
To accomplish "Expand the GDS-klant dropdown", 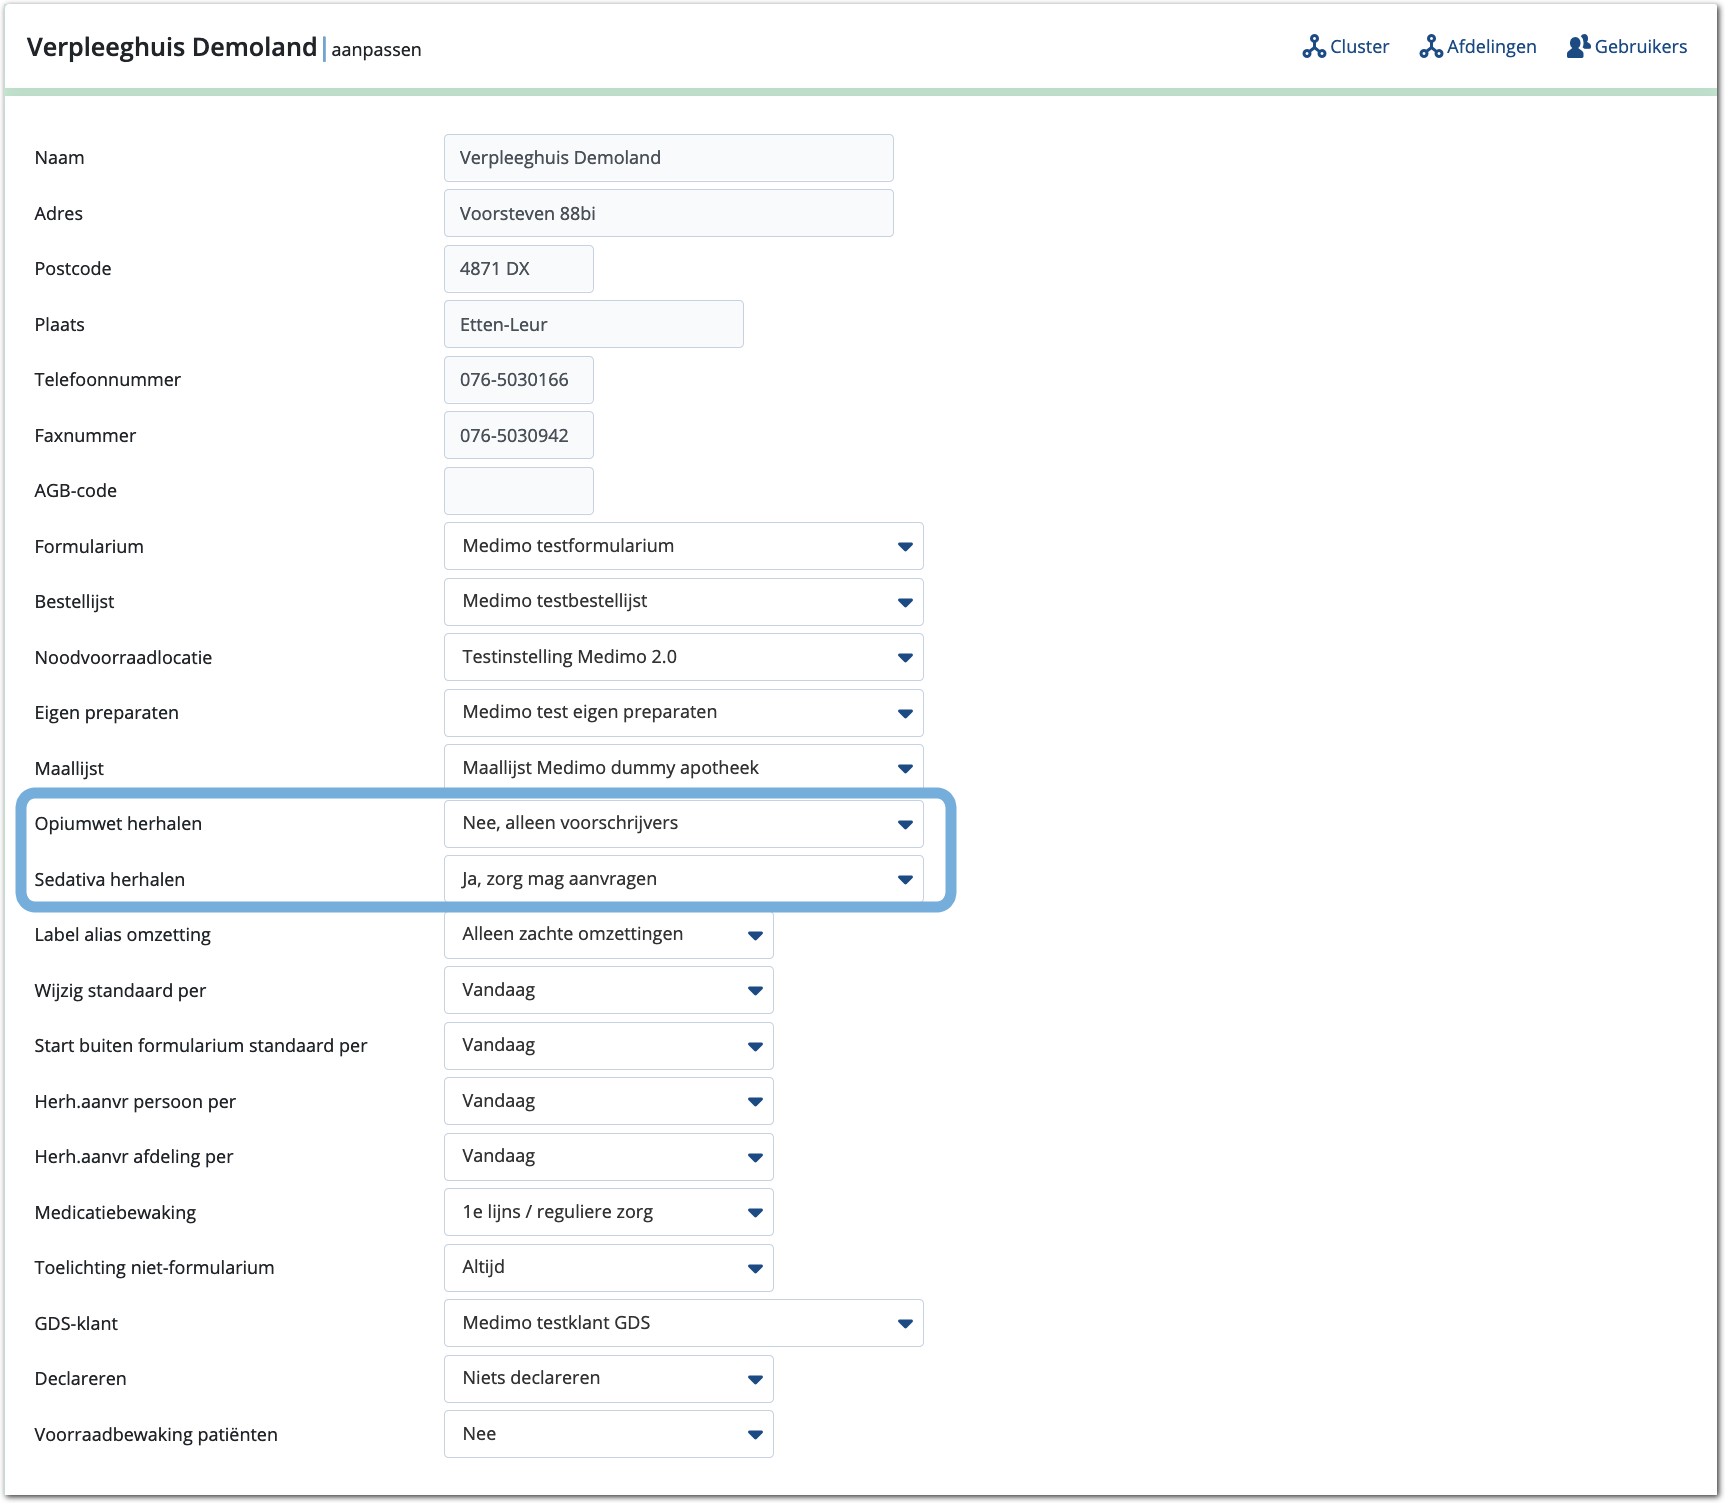I will pos(683,1323).
